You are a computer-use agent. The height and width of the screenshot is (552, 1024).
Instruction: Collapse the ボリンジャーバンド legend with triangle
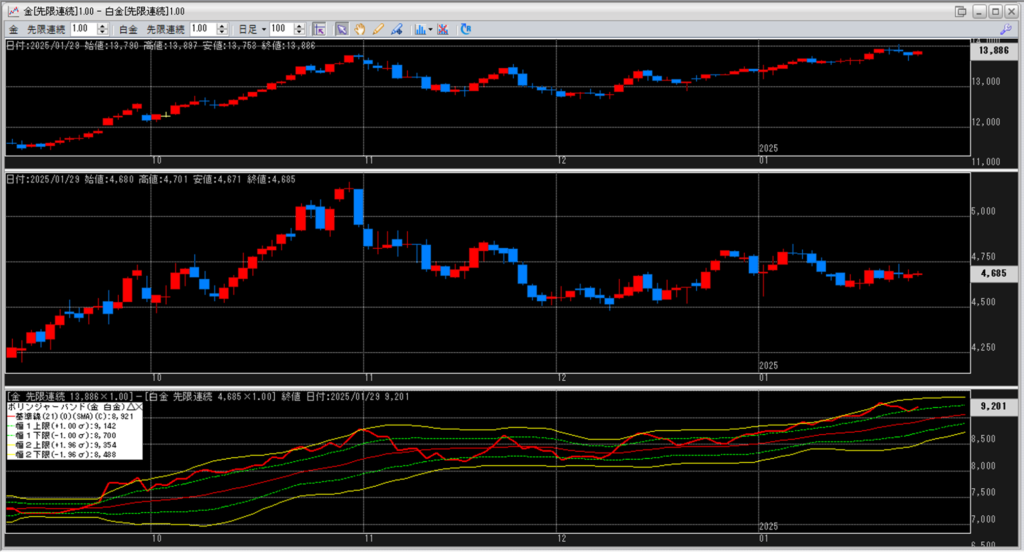click(x=128, y=408)
